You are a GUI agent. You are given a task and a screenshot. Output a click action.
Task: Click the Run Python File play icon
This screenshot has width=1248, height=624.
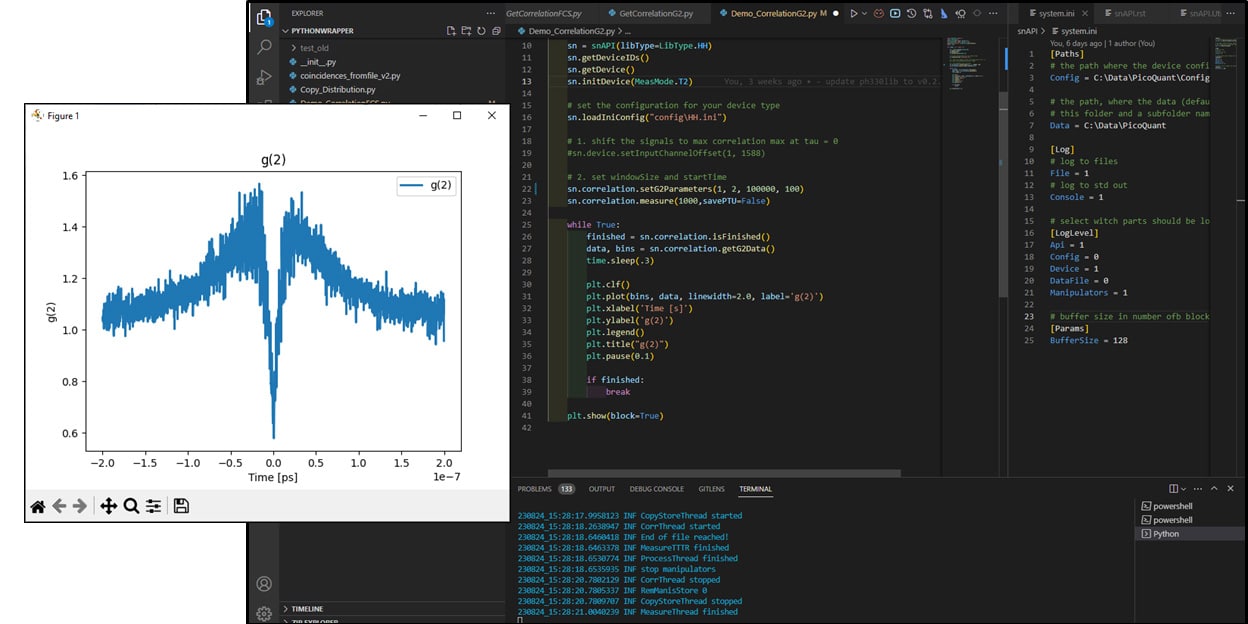tap(854, 13)
